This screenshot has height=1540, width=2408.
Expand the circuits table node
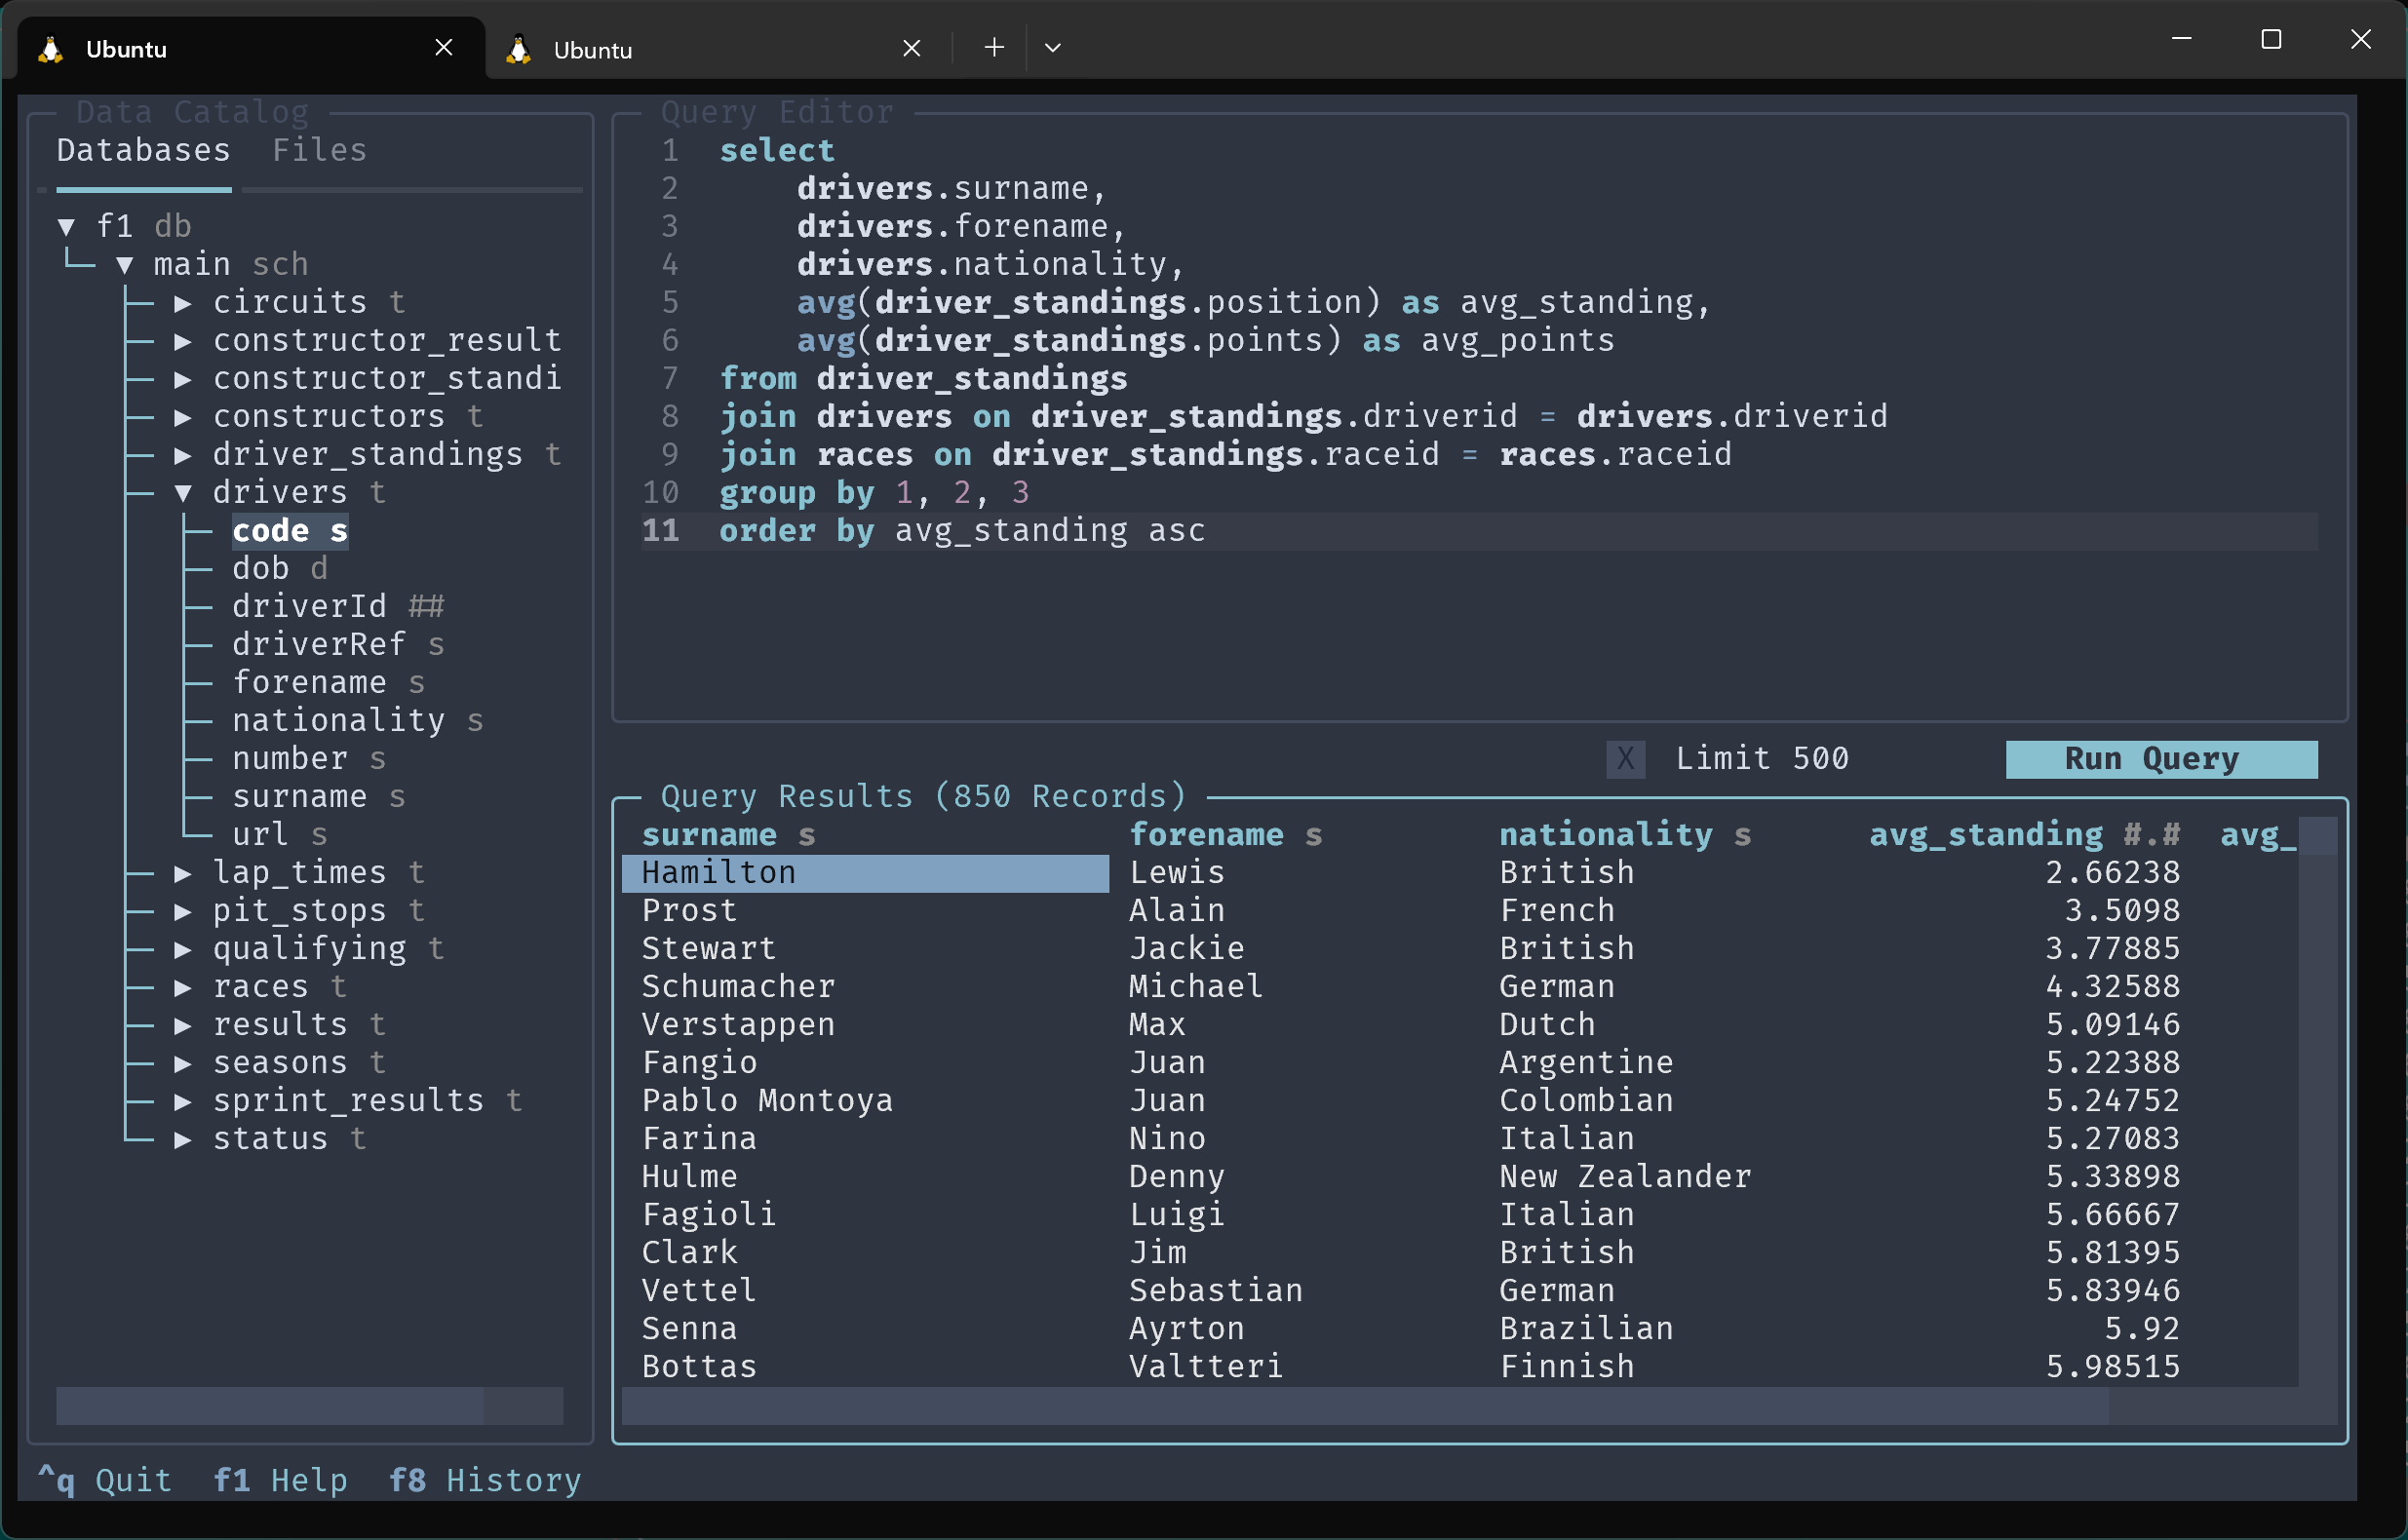pos(189,300)
